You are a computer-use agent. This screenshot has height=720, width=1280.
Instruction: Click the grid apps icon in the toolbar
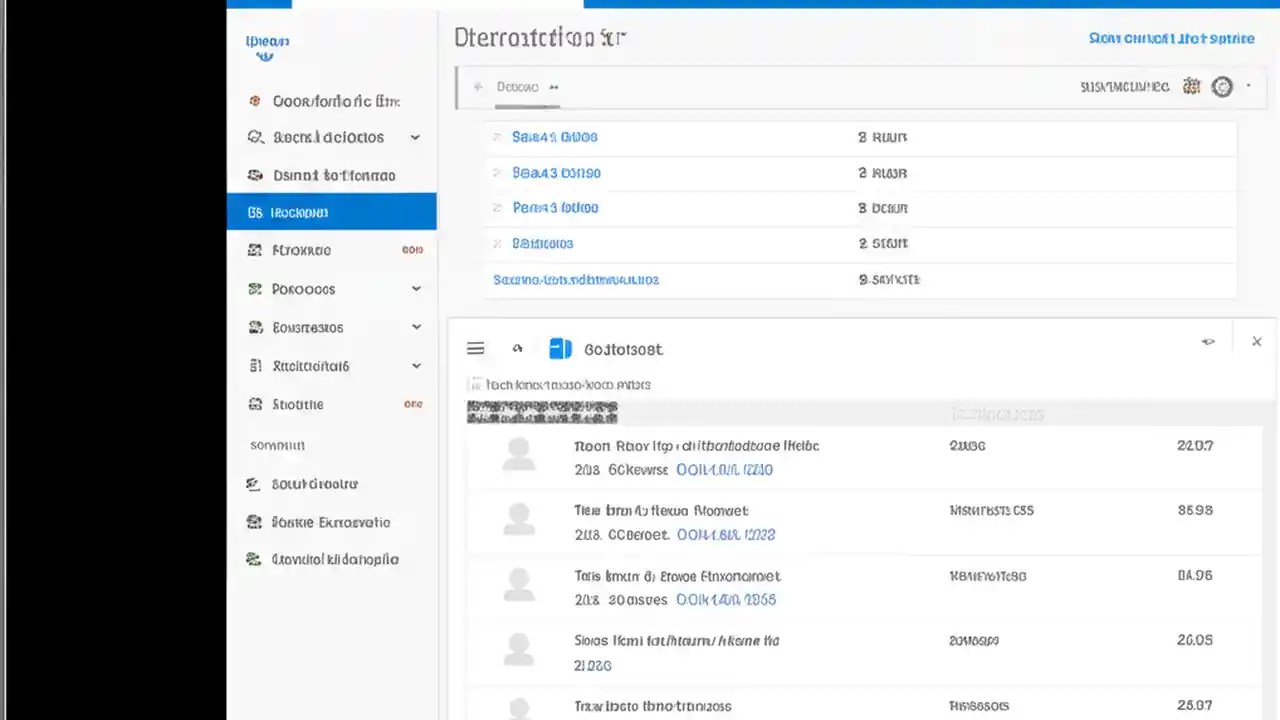pos(1191,86)
